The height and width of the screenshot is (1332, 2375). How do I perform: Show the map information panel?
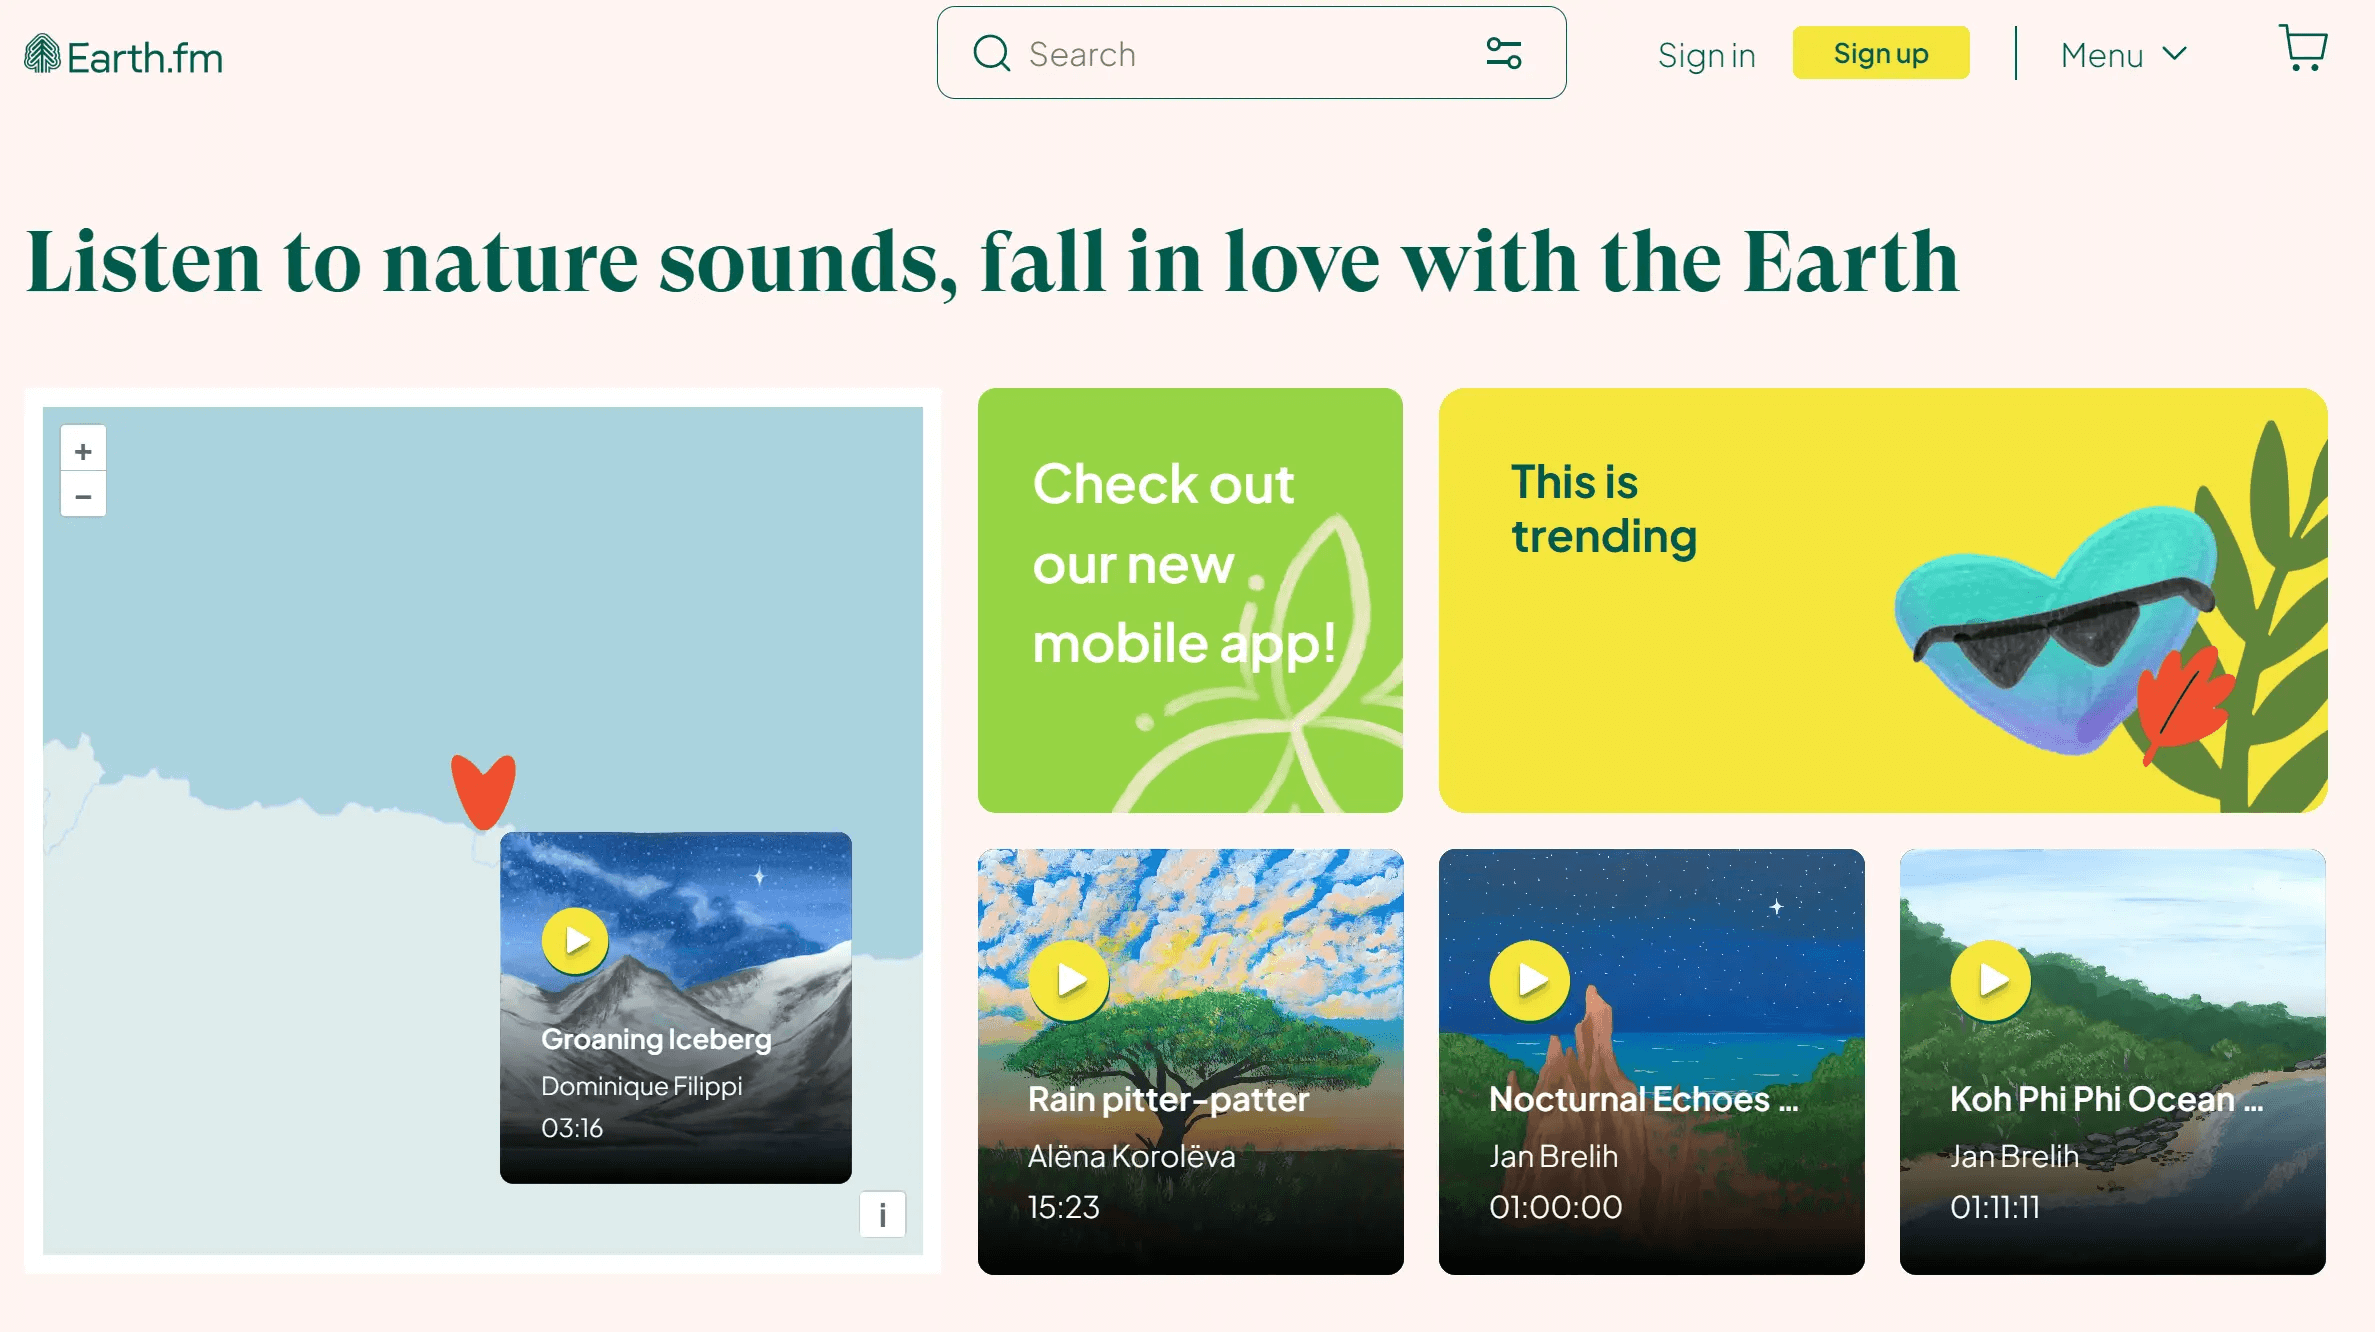tap(881, 1216)
